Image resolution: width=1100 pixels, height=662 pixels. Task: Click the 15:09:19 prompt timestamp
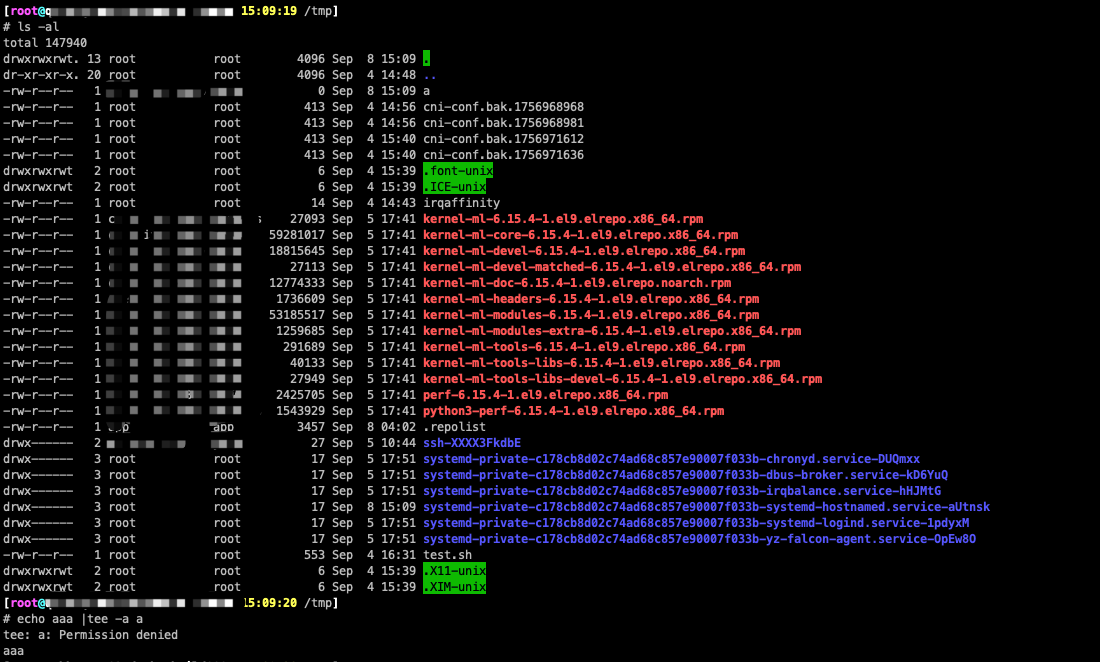click(269, 11)
